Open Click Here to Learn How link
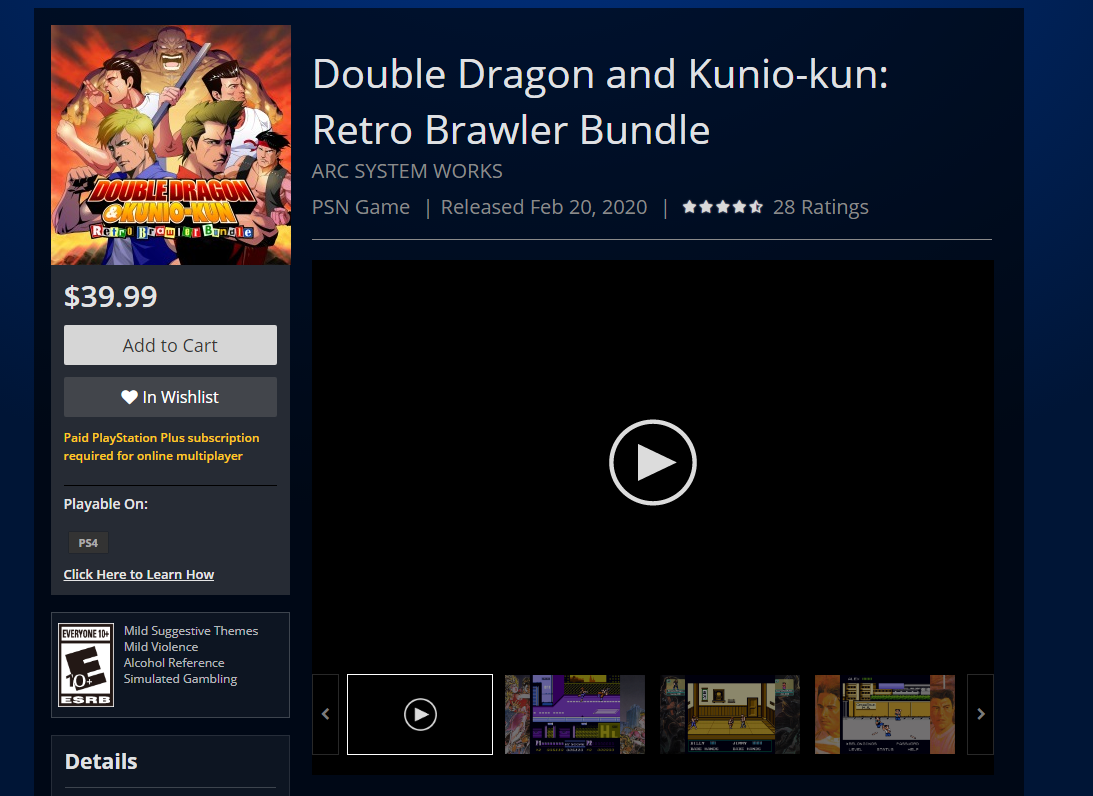The image size is (1093, 796). 139,574
